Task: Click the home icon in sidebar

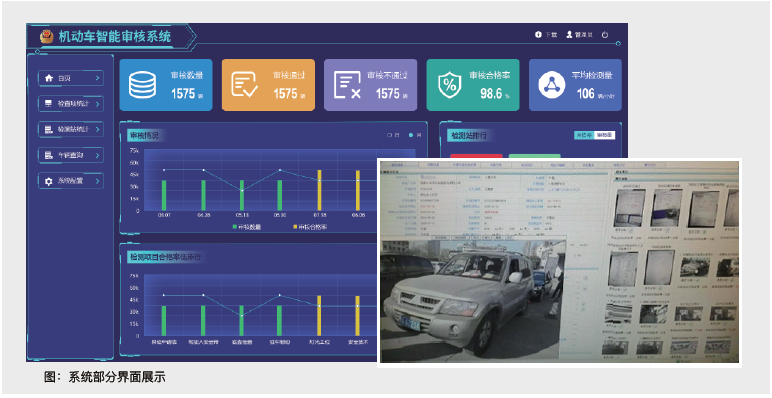Action: (49, 78)
